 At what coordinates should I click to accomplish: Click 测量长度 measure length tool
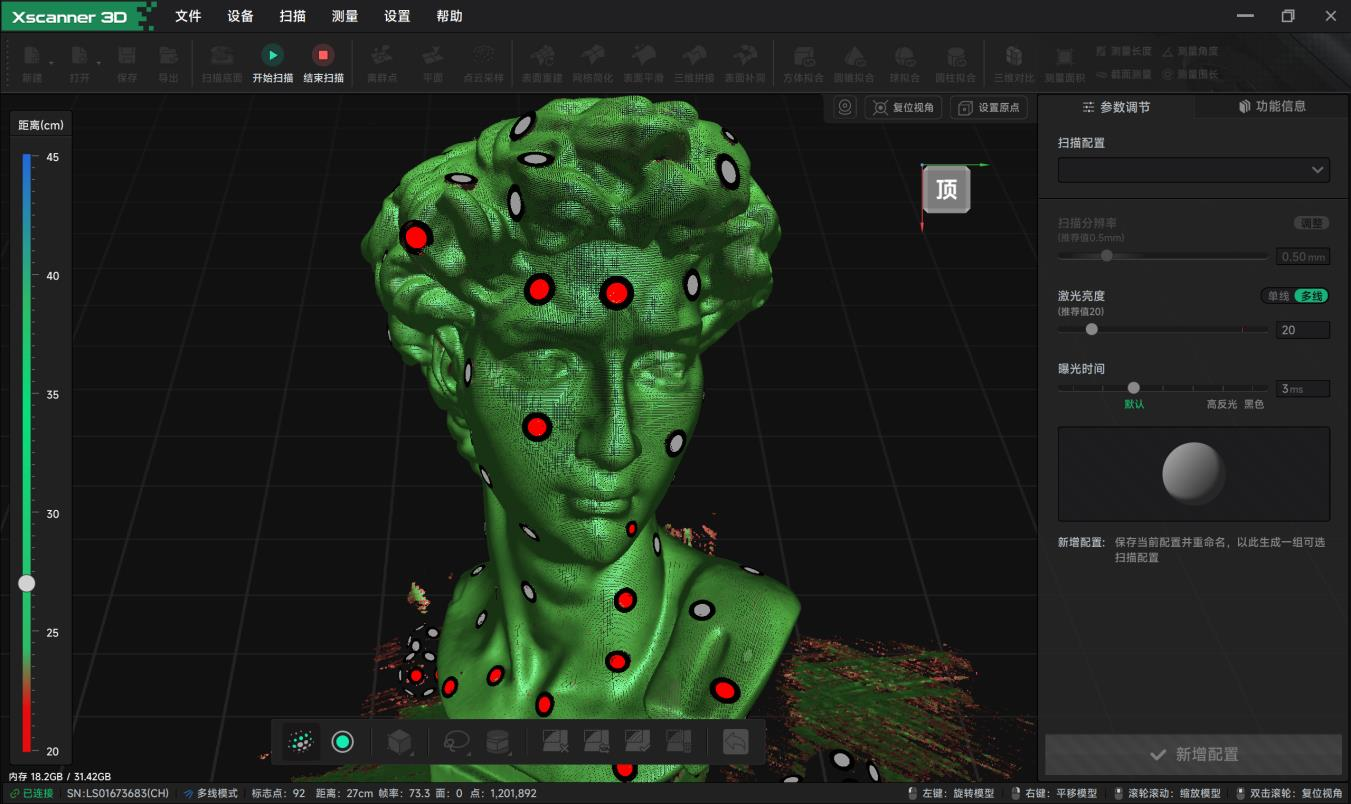coord(1123,51)
